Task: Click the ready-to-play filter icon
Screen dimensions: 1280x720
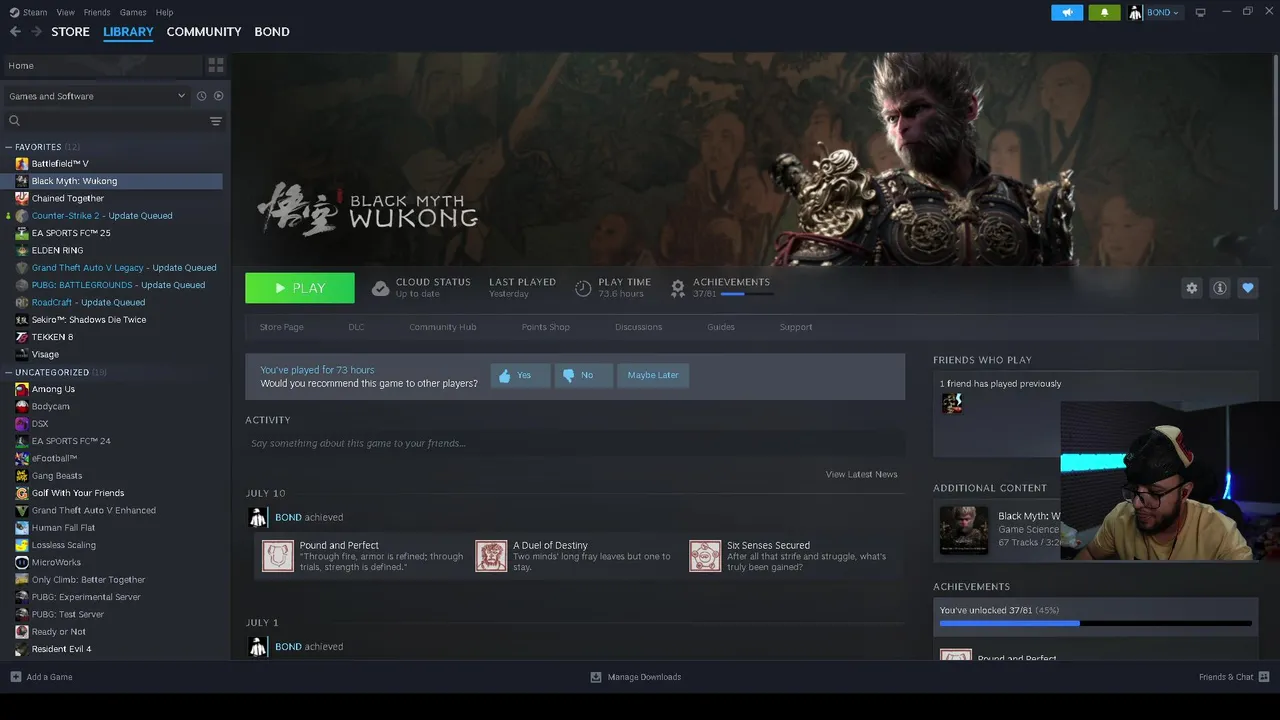Action: pos(218,96)
